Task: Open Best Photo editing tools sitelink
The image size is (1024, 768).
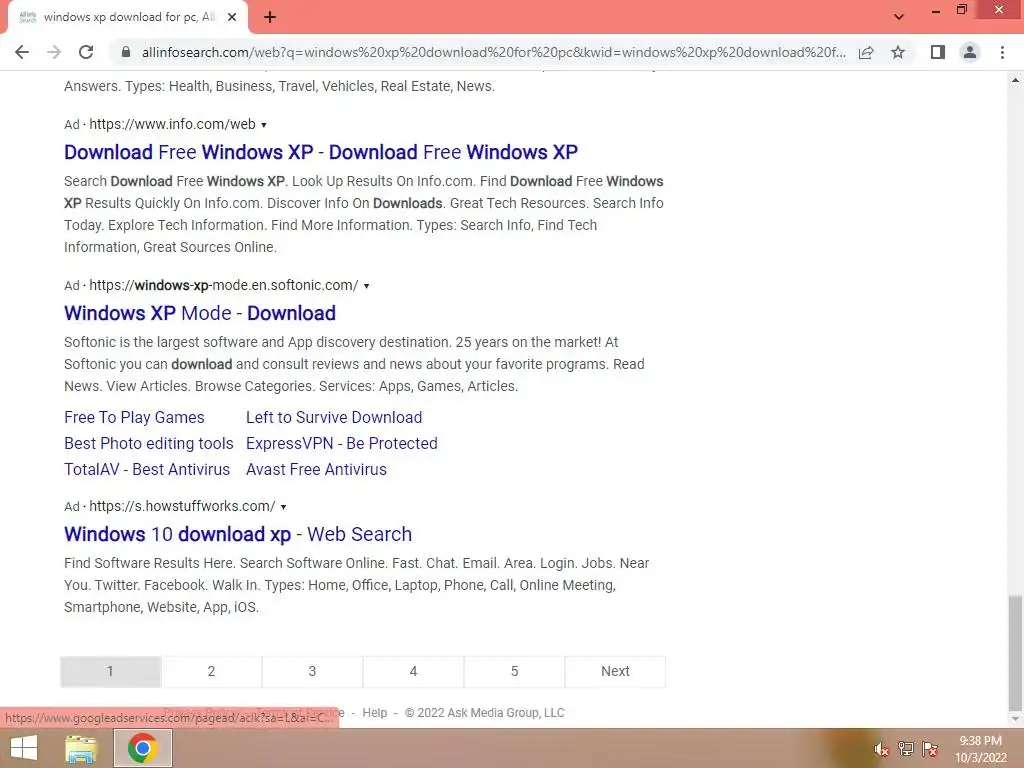Action: (x=148, y=443)
